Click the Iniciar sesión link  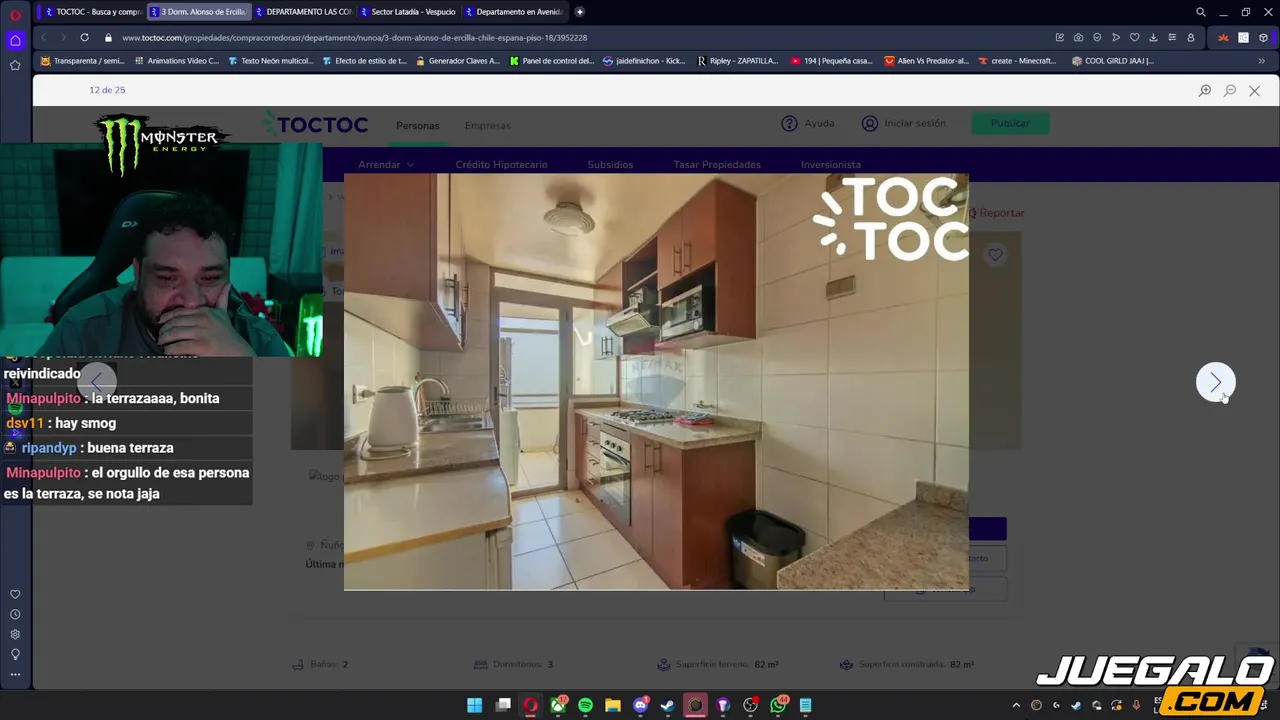click(903, 123)
